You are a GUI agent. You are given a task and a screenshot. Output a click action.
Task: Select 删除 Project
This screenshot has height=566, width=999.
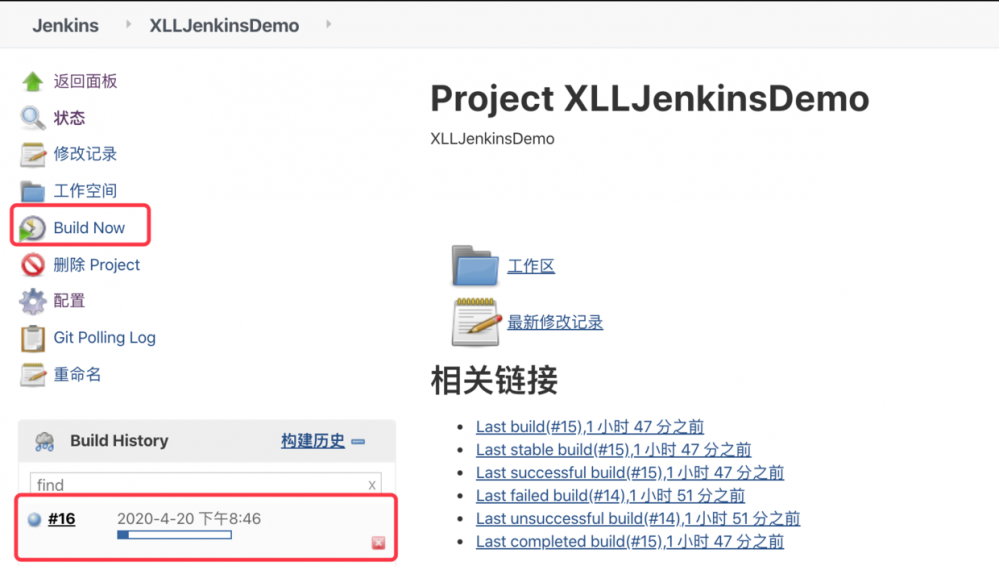pyautogui.click(x=97, y=265)
